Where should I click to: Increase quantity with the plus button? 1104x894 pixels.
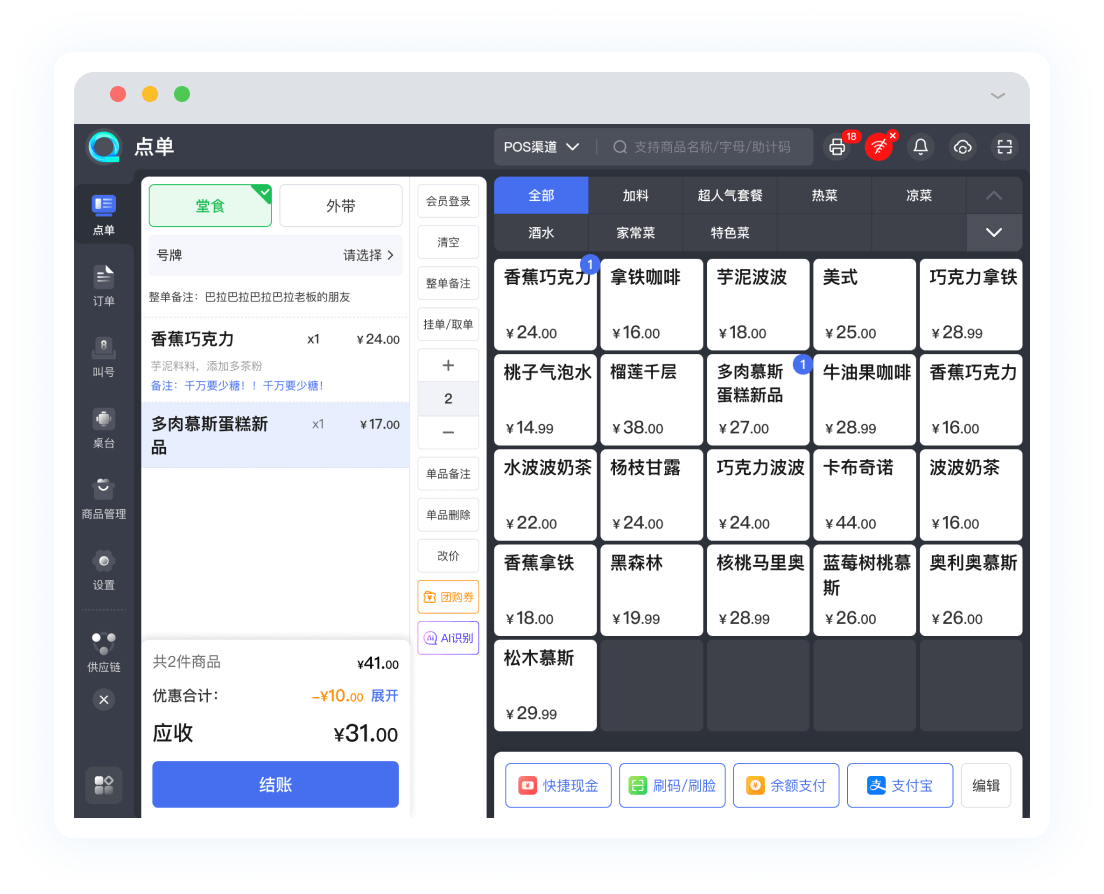tap(448, 365)
